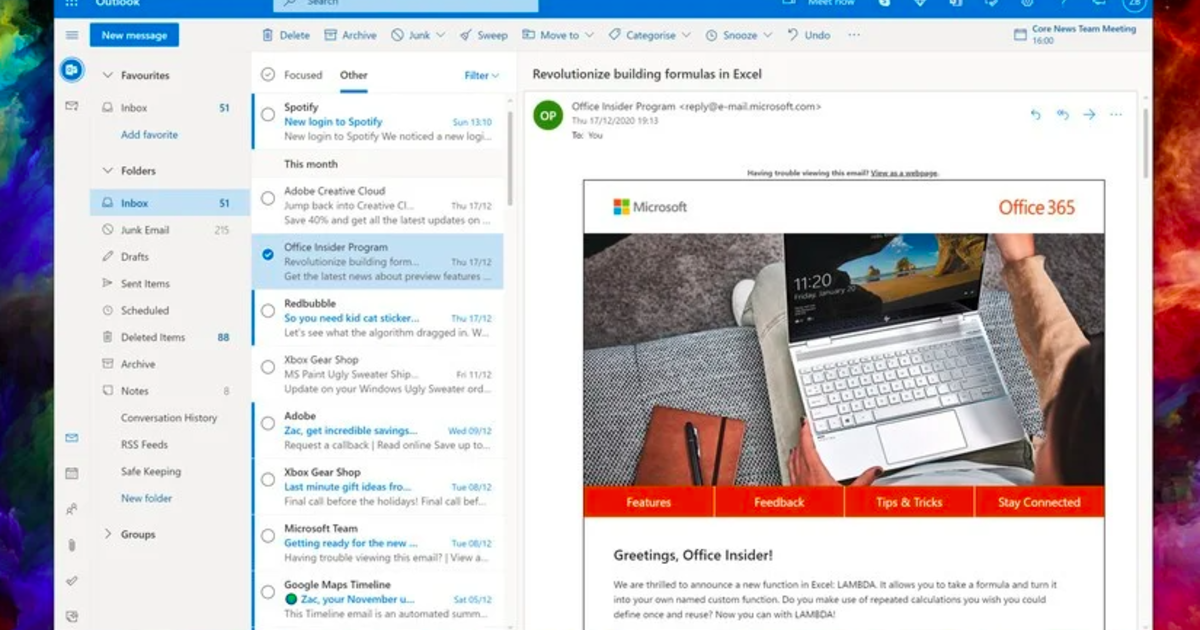1200x630 pixels.
Task: Mark the Redbubble email as selected
Action: click(266, 310)
